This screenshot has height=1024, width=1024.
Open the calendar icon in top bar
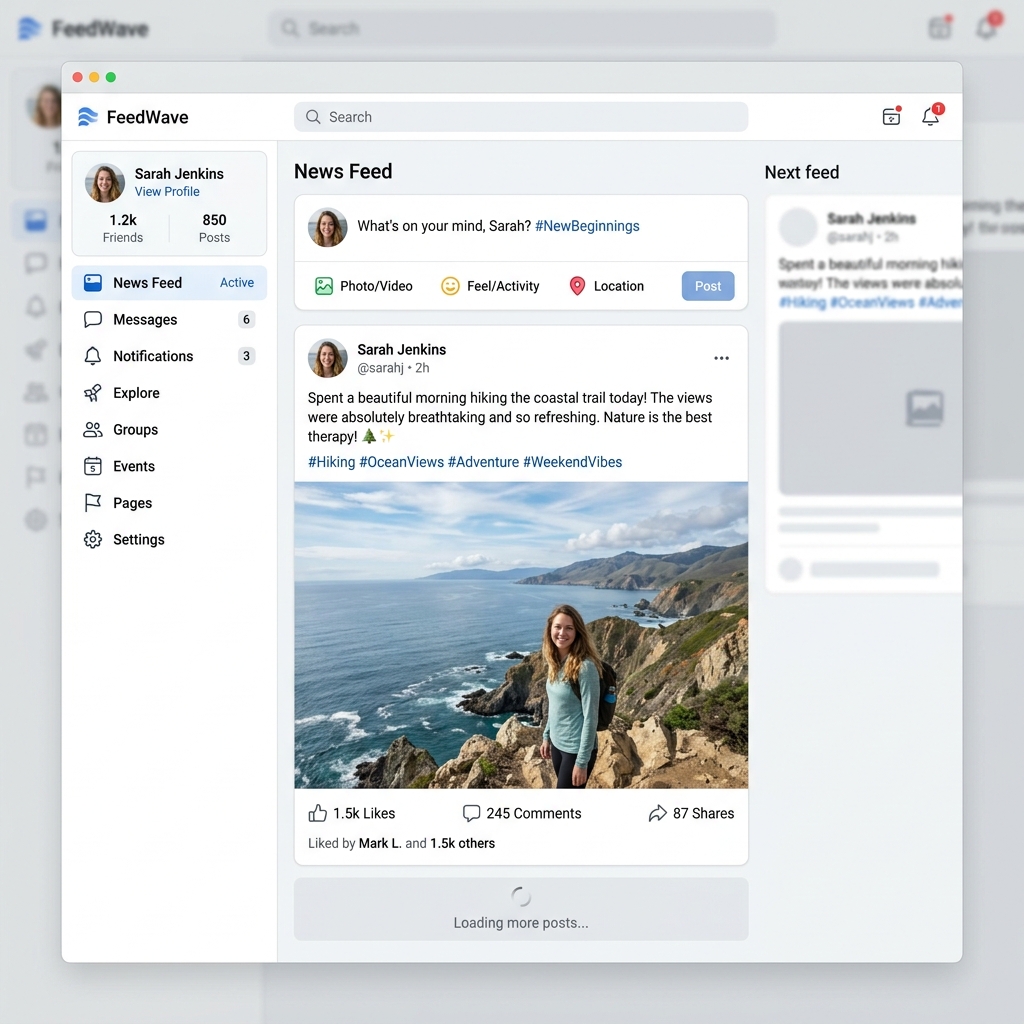891,116
